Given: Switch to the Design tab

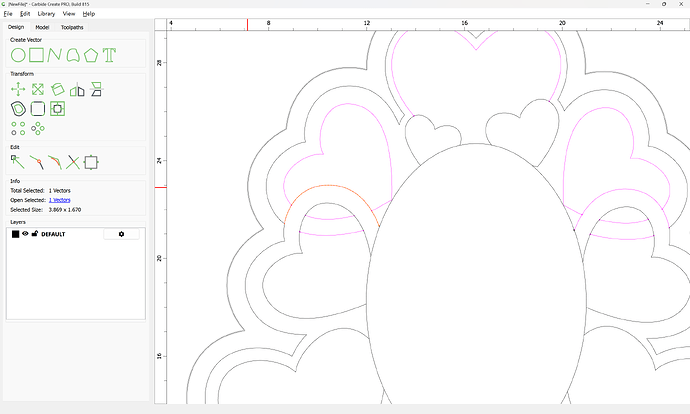Looking at the screenshot, I should (16, 27).
